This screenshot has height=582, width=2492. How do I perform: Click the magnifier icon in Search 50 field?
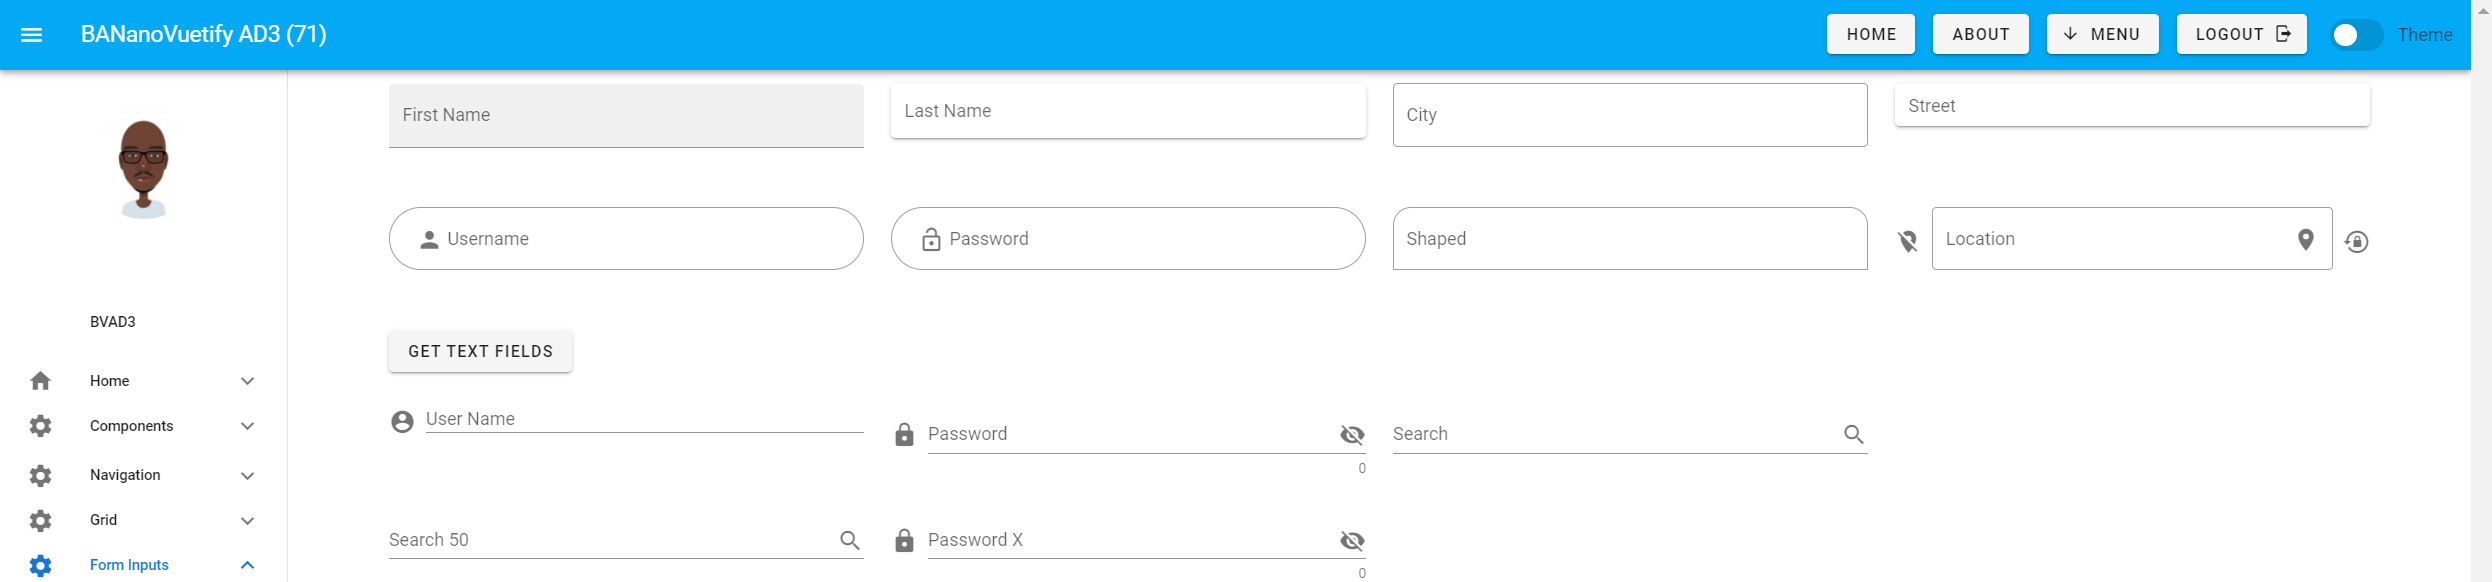pyautogui.click(x=849, y=540)
